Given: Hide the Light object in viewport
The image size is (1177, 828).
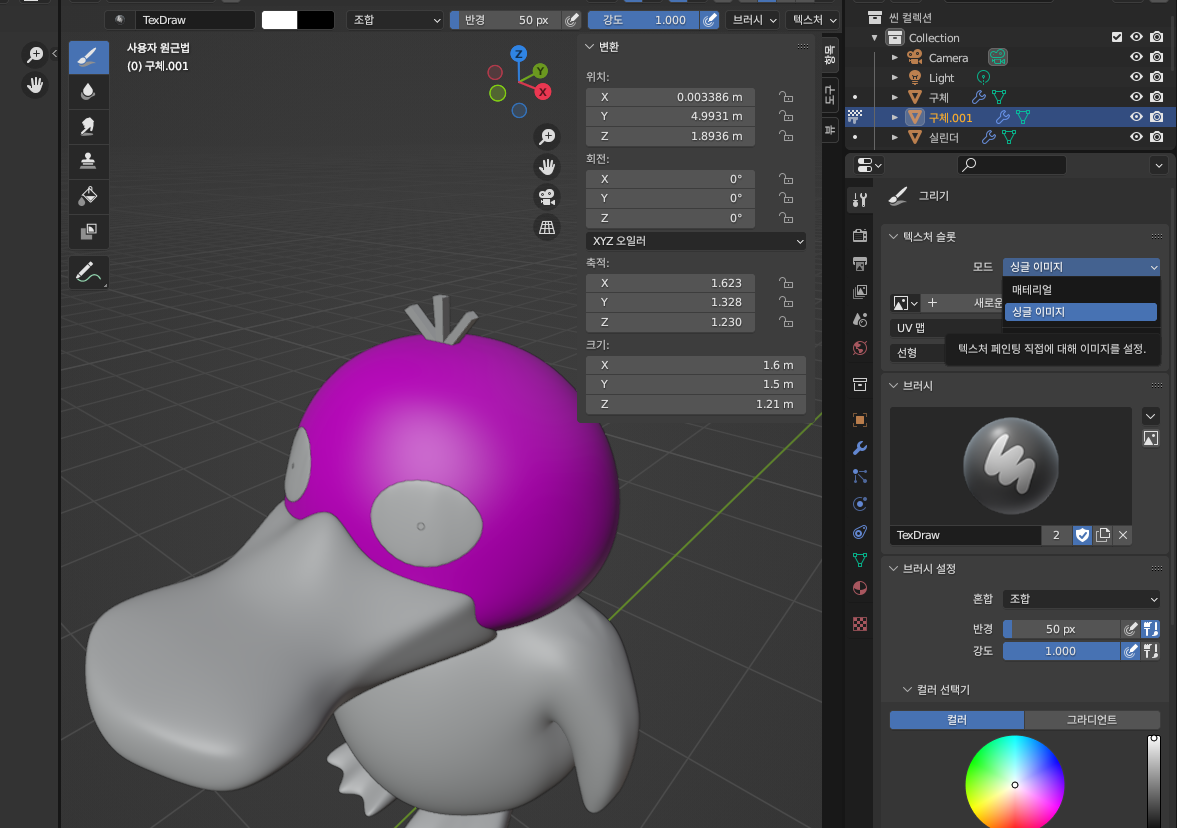Looking at the screenshot, I should (1136, 77).
